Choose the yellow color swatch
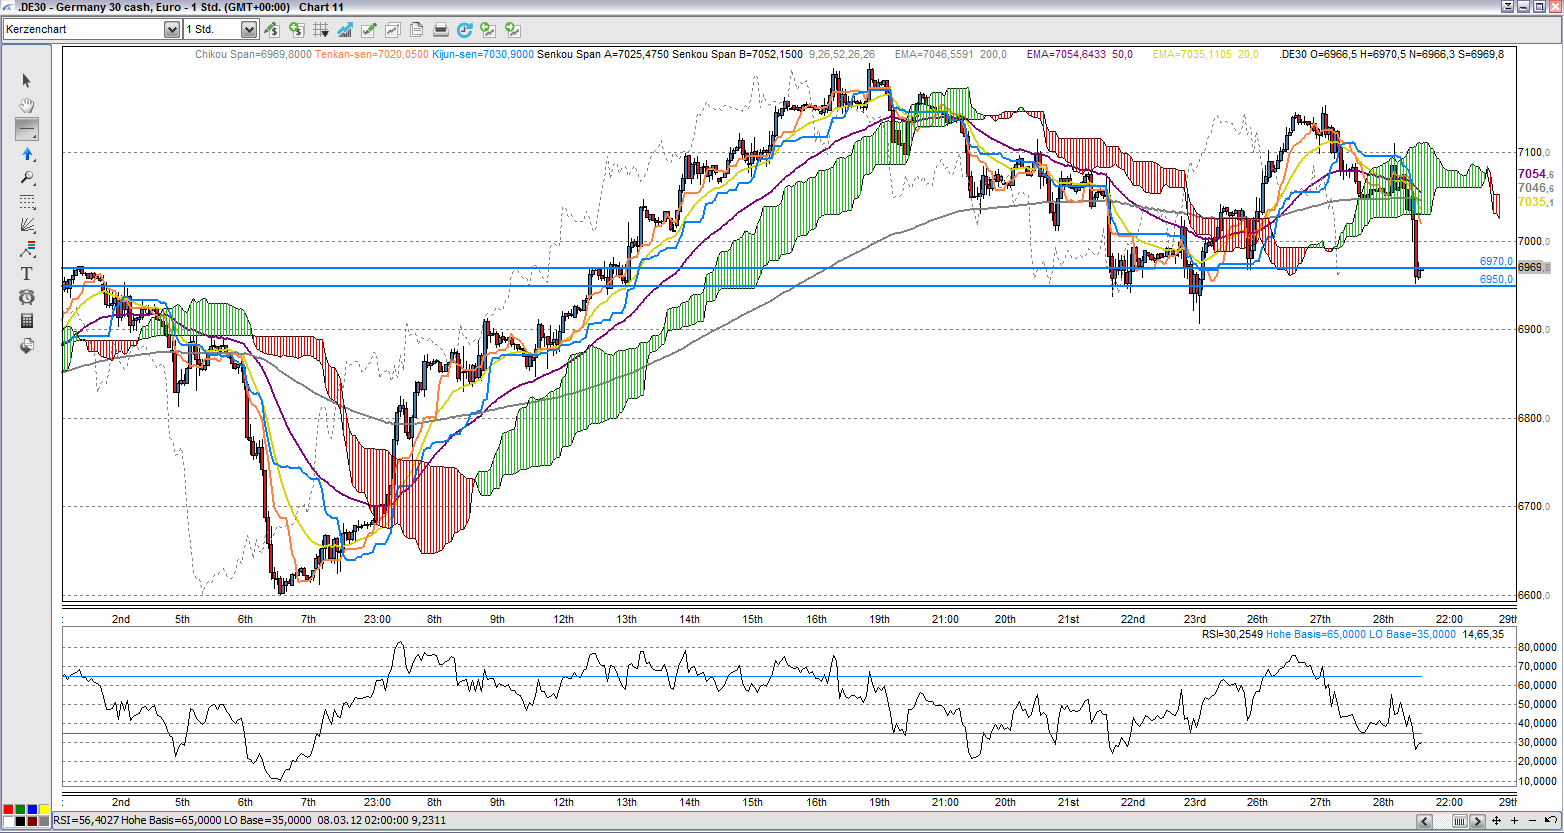The width and height of the screenshot is (1564, 833). (x=44, y=809)
